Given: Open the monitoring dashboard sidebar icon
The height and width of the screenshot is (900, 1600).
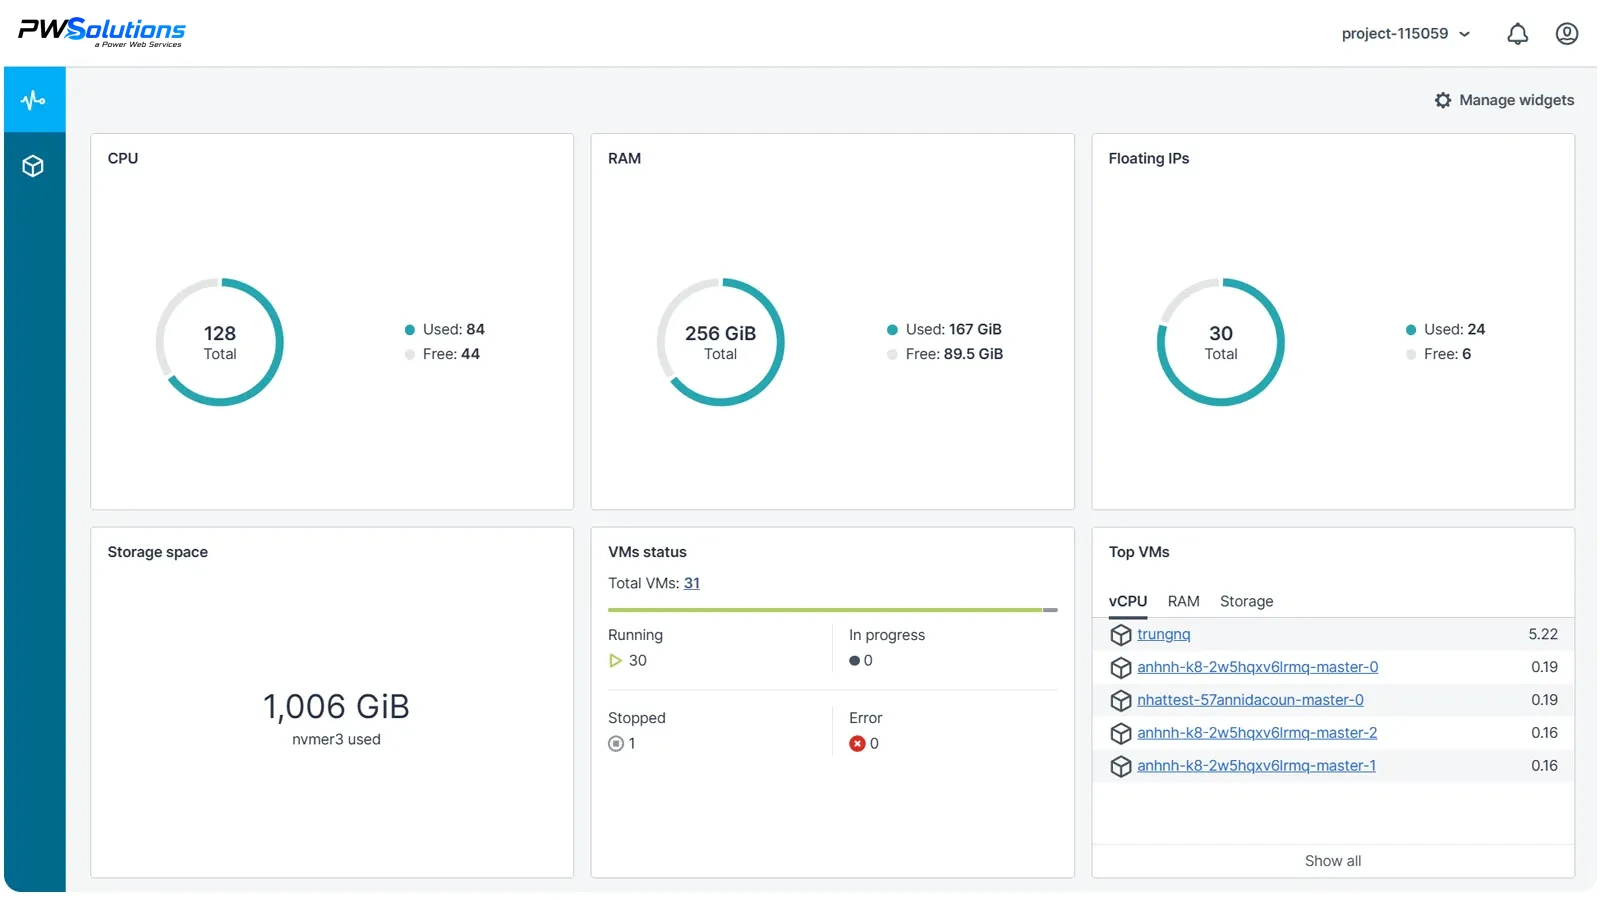Looking at the screenshot, I should [x=34, y=100].
